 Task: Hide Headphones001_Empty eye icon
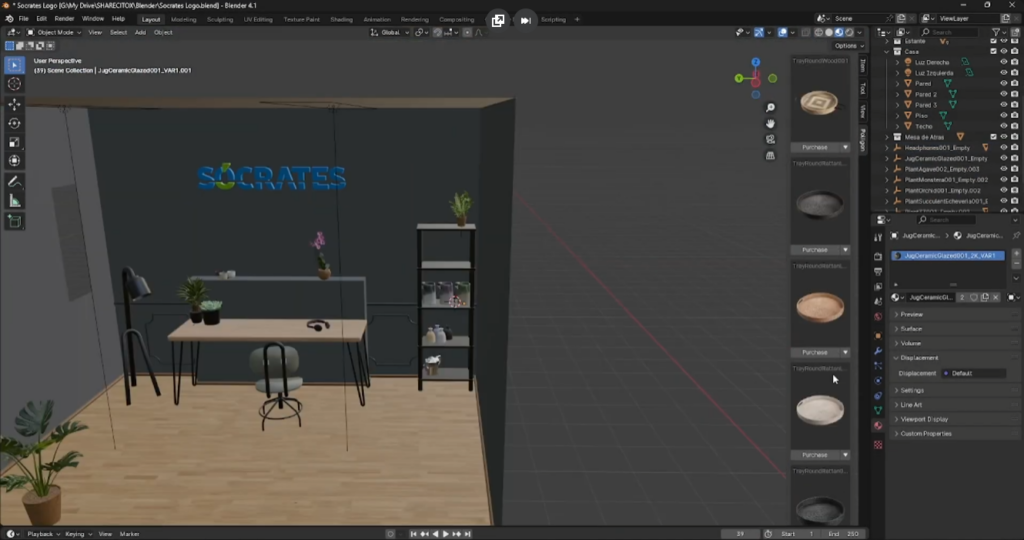[x=1004, y=148]
